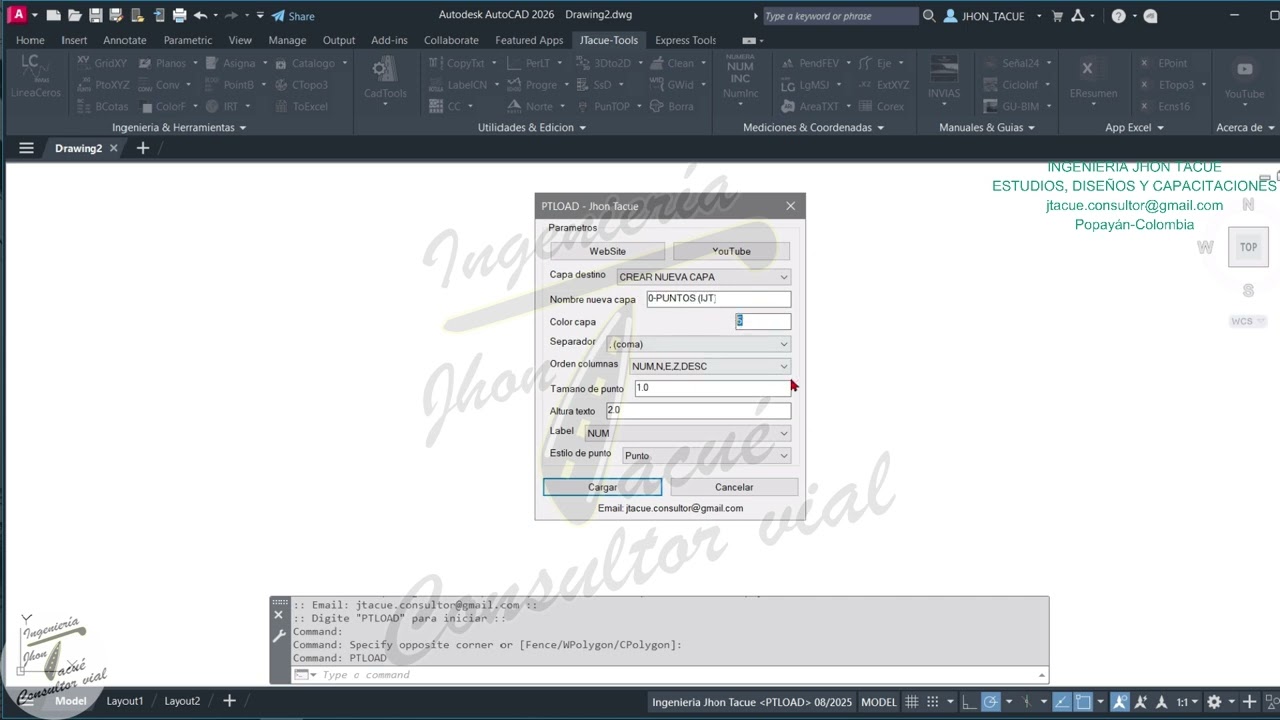
Task: Expand the Ingenieria & Herramientas panel
Action: 179,127
